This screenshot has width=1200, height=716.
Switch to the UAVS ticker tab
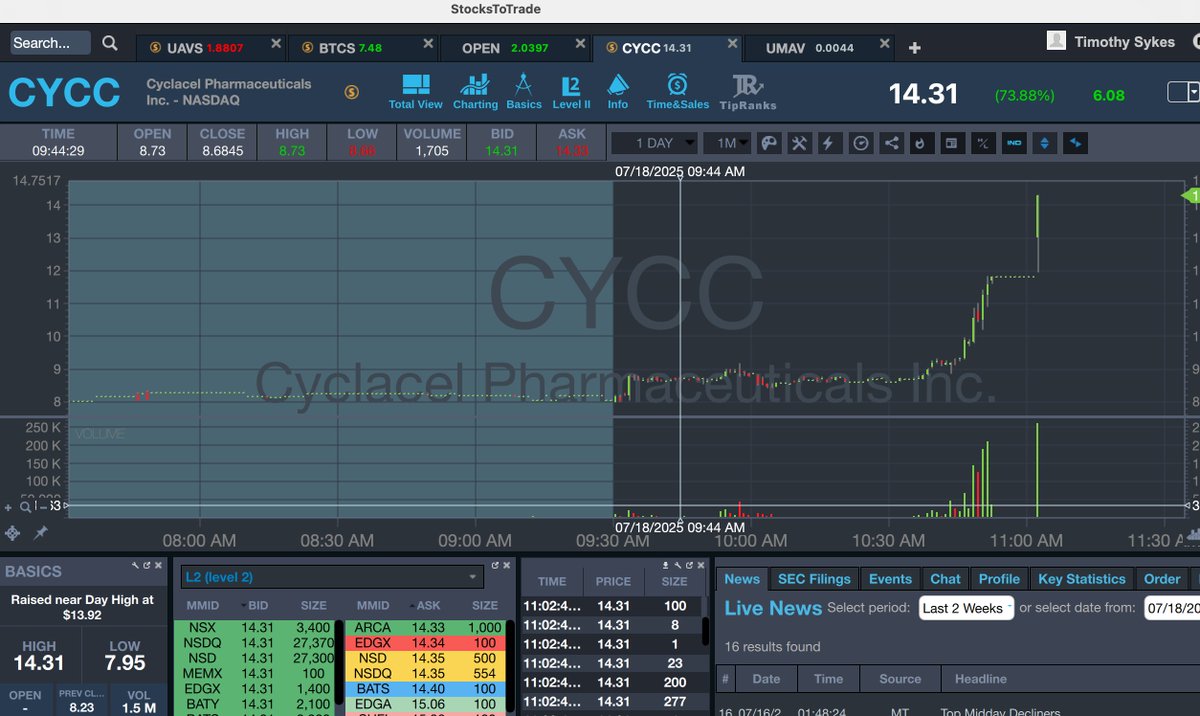click(211, 48)
